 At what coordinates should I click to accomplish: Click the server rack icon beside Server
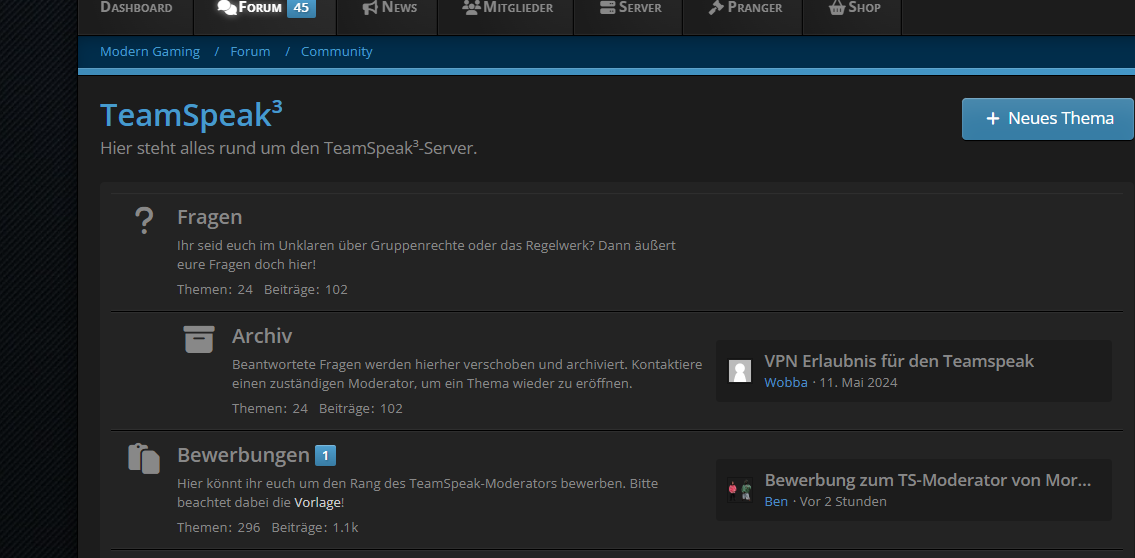(x=607, y=7)
